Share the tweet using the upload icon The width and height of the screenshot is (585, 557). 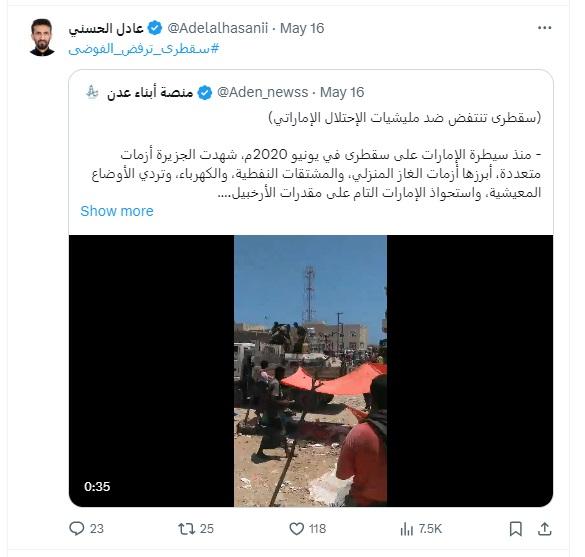pyautogui.click(x=545, y=528)
